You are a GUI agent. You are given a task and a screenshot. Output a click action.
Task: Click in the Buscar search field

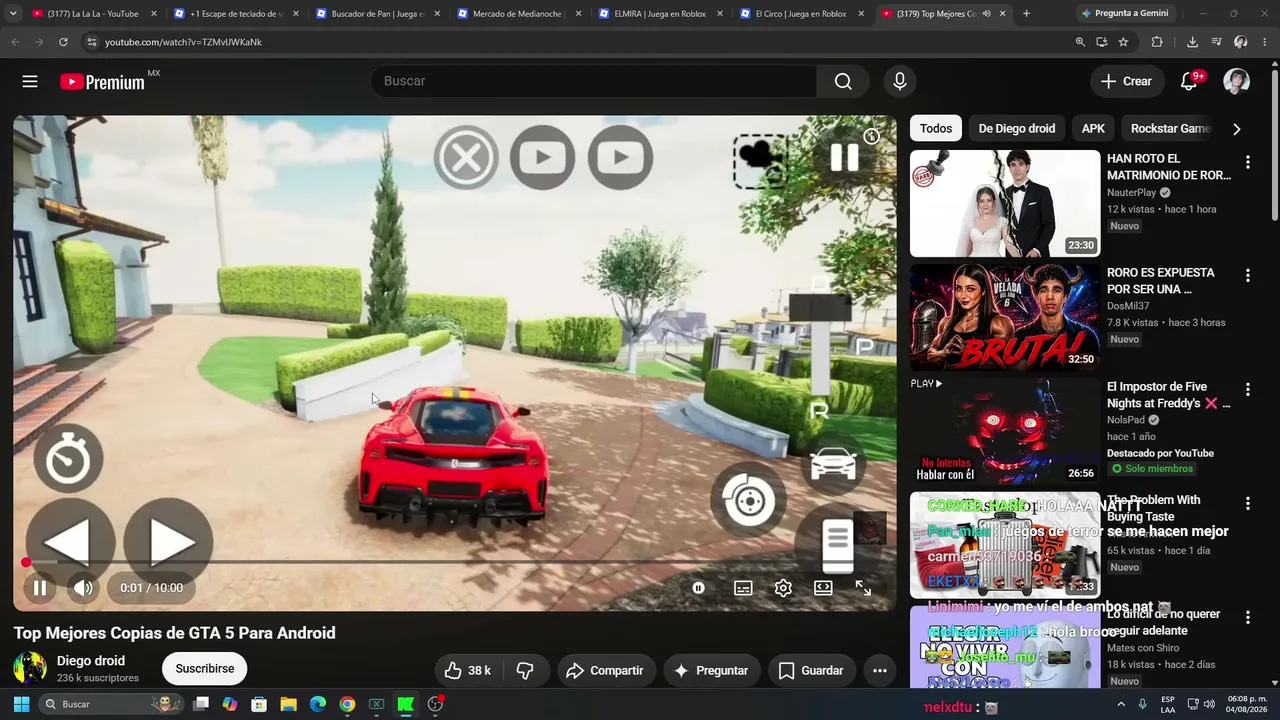[x=594, y=81]
